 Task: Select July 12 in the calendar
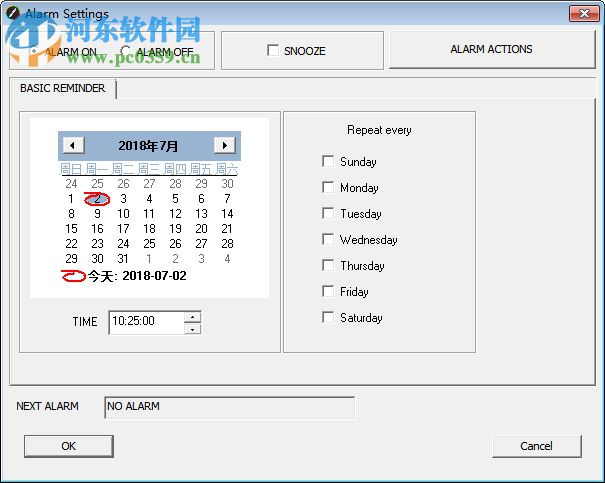(x=175, y=214)
